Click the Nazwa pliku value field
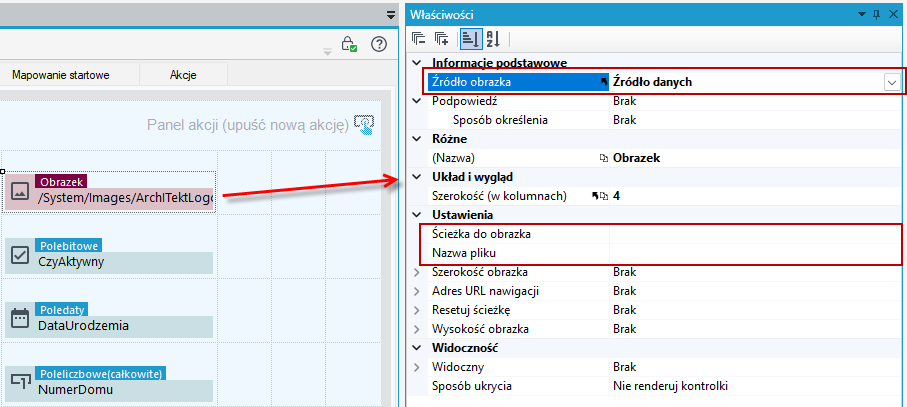Viewport: 907px width, 407px height. pos(755,253)
